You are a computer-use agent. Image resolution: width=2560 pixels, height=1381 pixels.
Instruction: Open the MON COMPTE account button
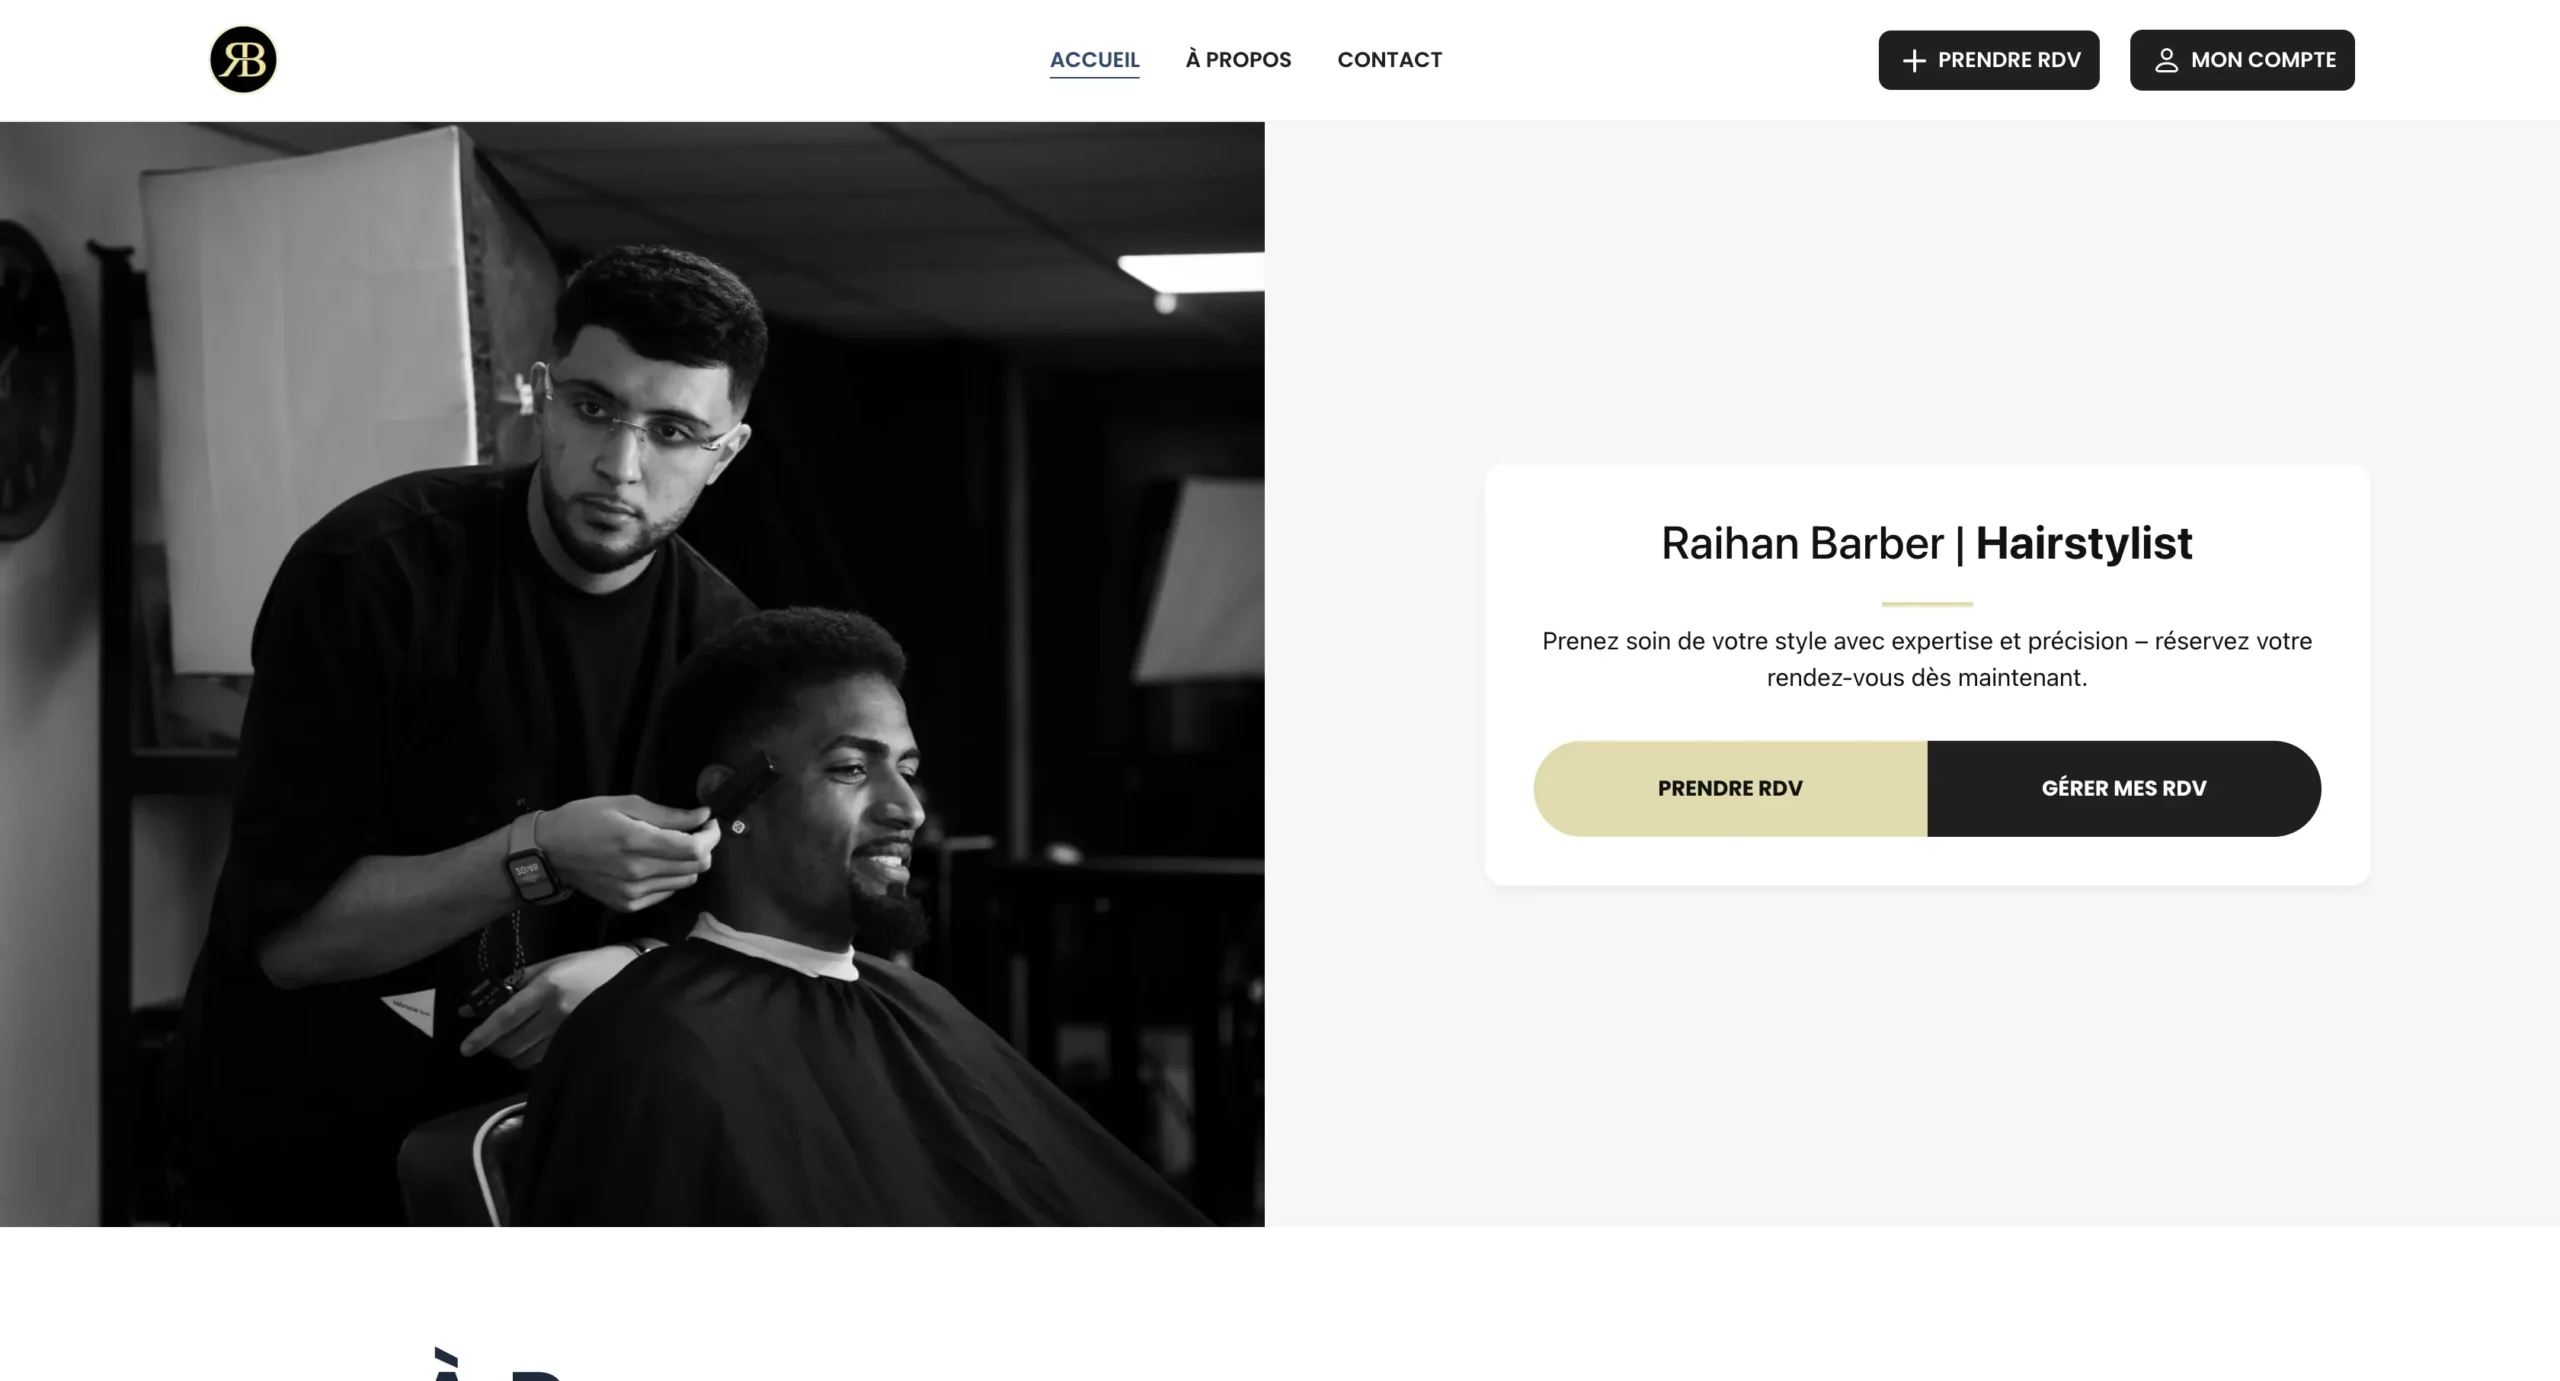(x=2241, y=60)
